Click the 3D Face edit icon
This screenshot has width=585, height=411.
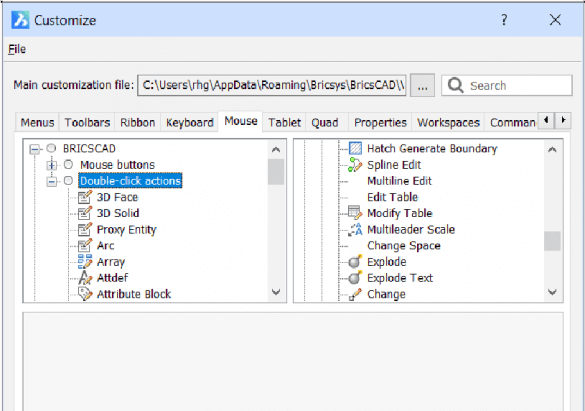pyautogui.click(x=85, y=197)
